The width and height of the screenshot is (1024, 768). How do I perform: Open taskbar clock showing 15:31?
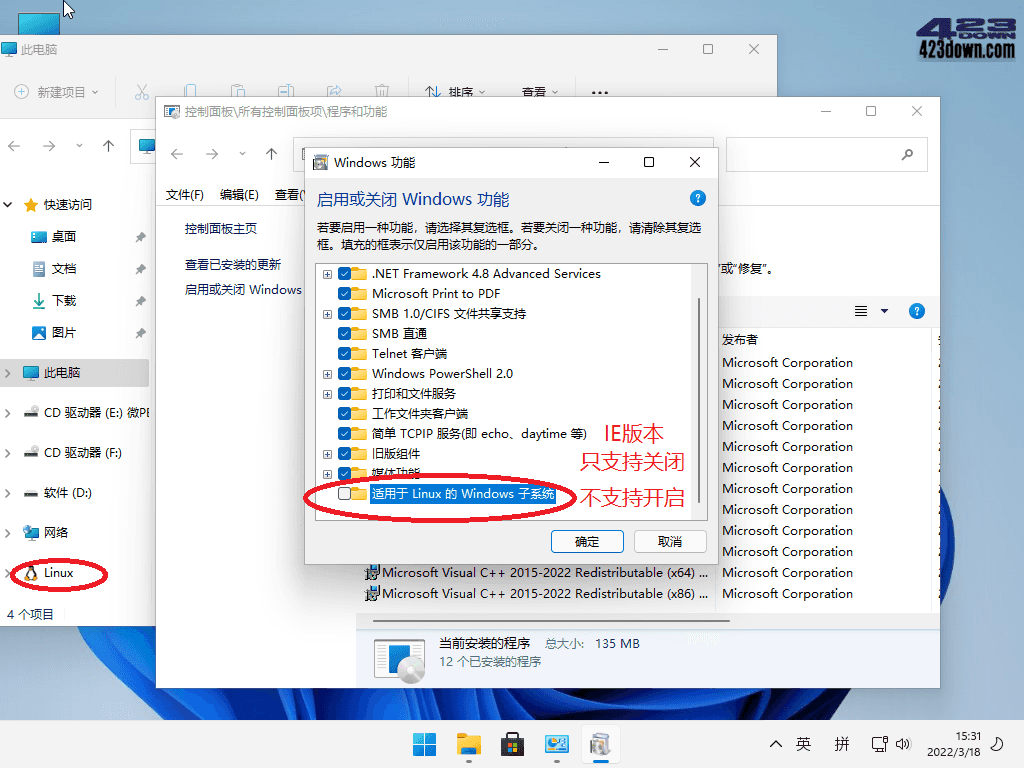point(954,744)
